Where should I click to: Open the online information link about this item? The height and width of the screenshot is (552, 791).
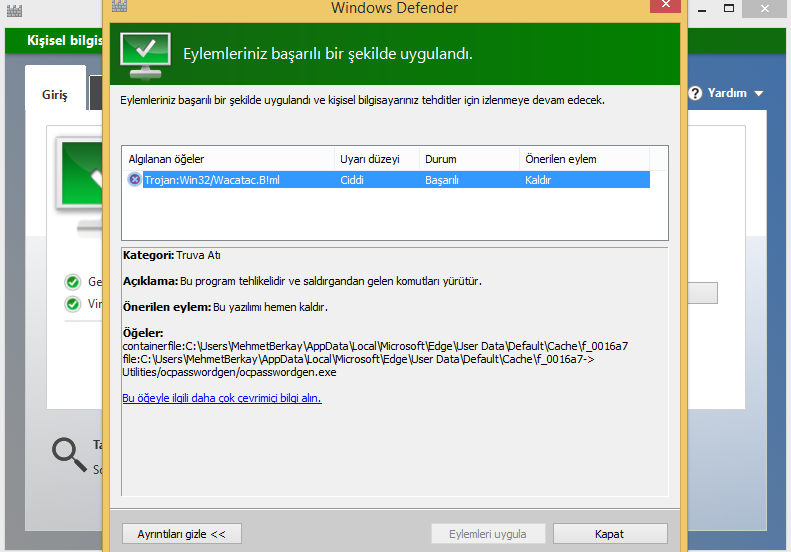222,398
